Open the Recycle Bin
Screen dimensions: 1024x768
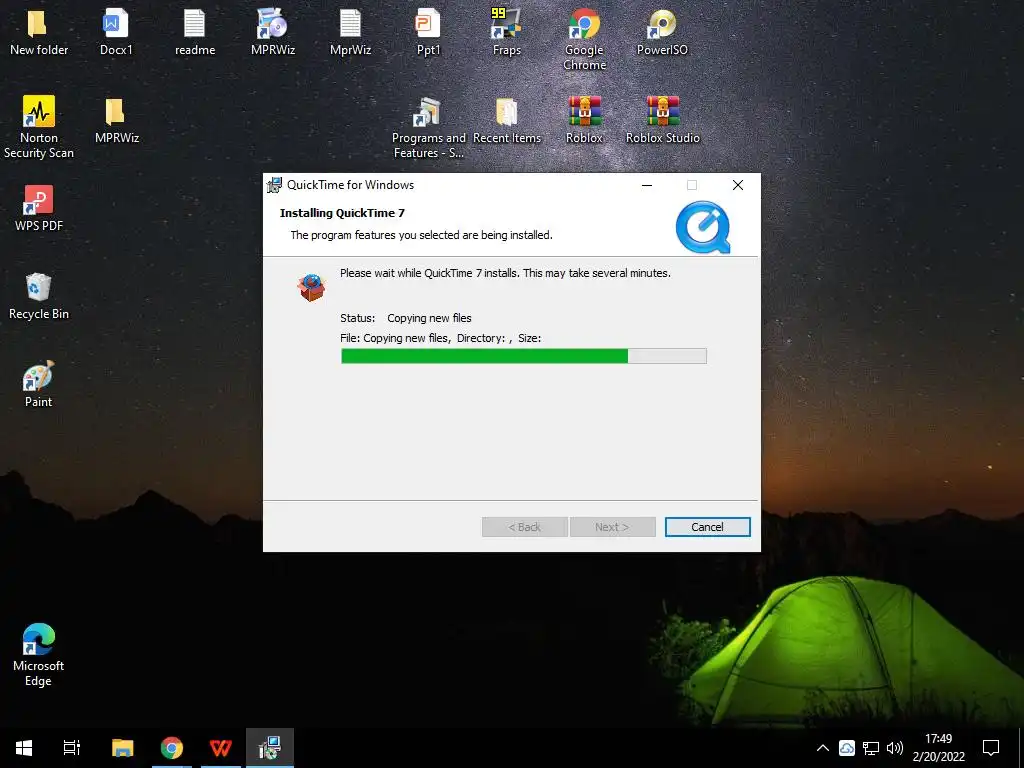(x=39, y=288)
